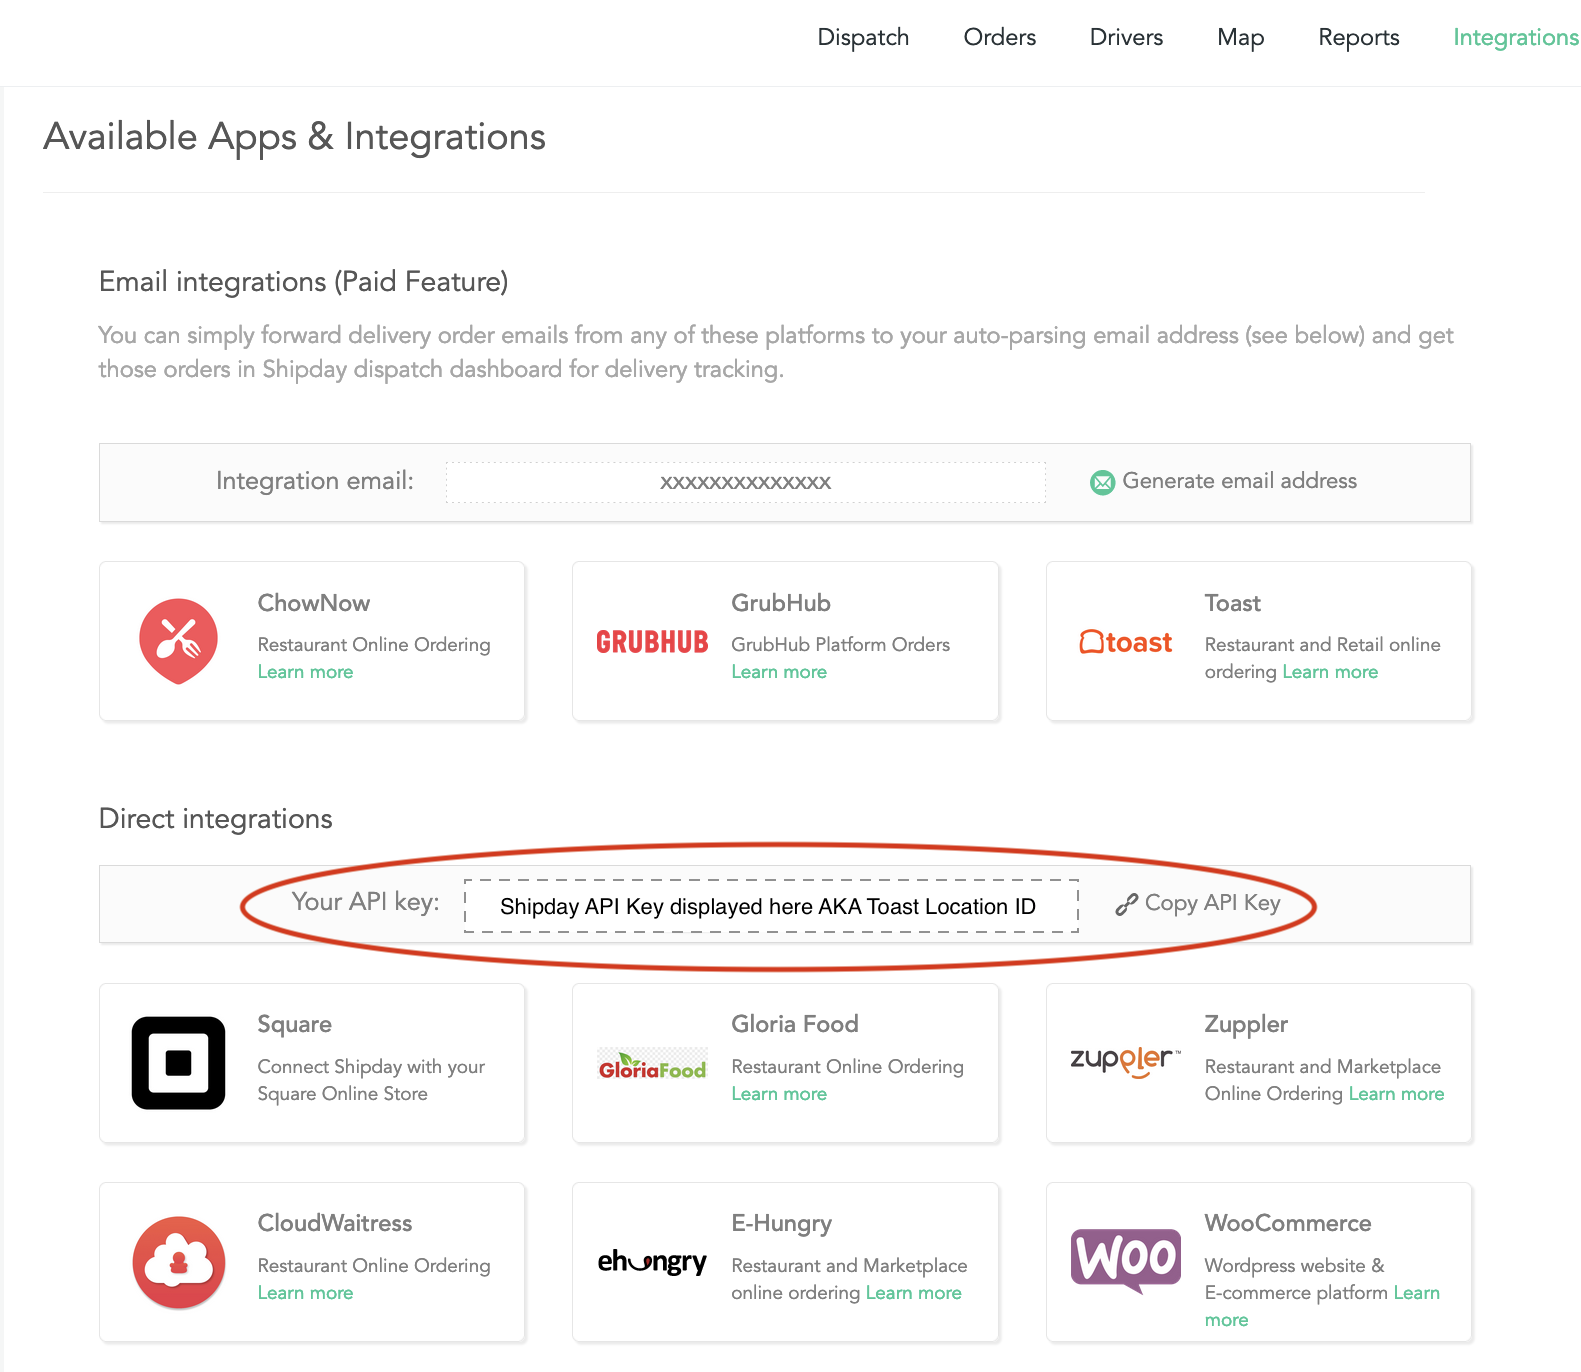Click the ChowNow fork and knife logo
Viewport: 1581px width, 1372px height.
point(178,641)
